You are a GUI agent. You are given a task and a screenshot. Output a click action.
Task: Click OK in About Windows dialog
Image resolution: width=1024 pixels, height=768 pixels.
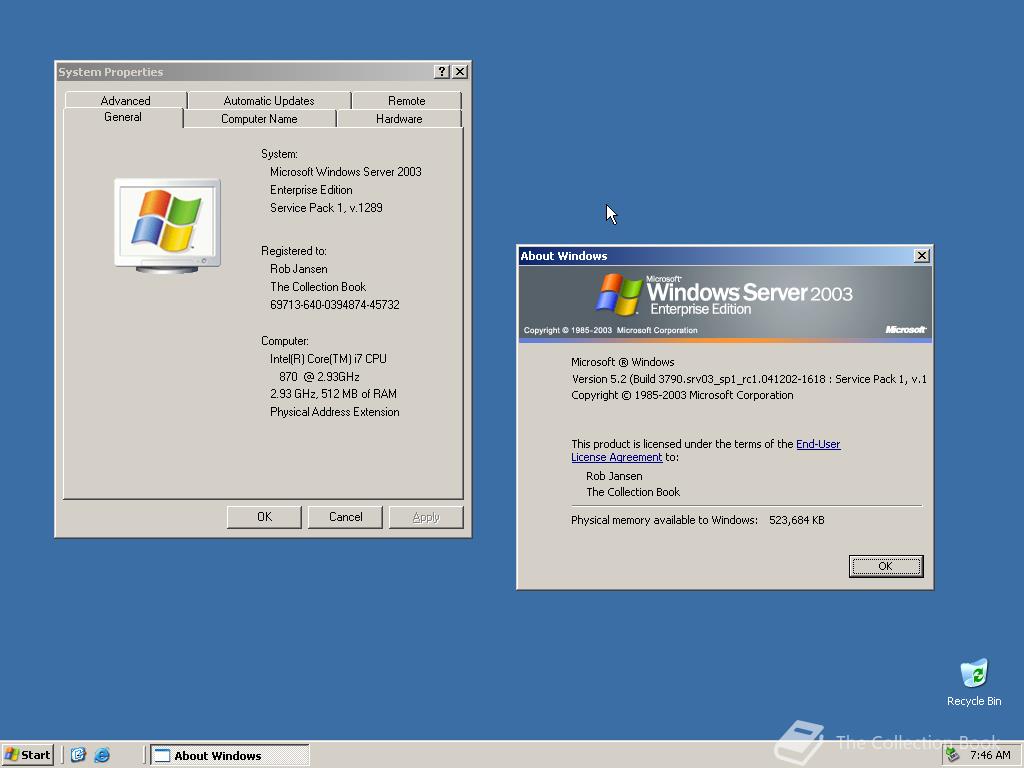point(886,566)
